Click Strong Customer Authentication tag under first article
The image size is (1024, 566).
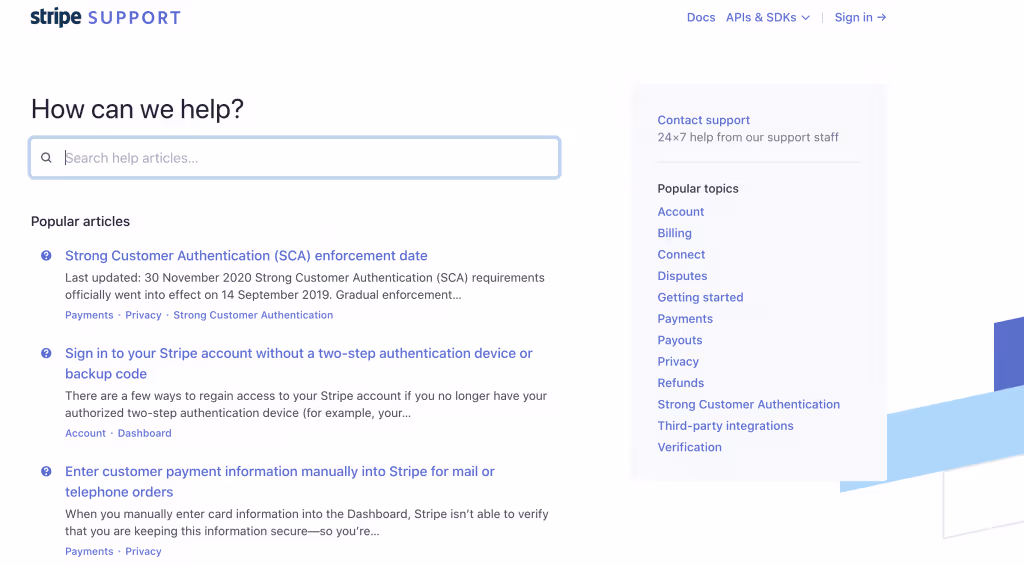[x=253, y=315]
